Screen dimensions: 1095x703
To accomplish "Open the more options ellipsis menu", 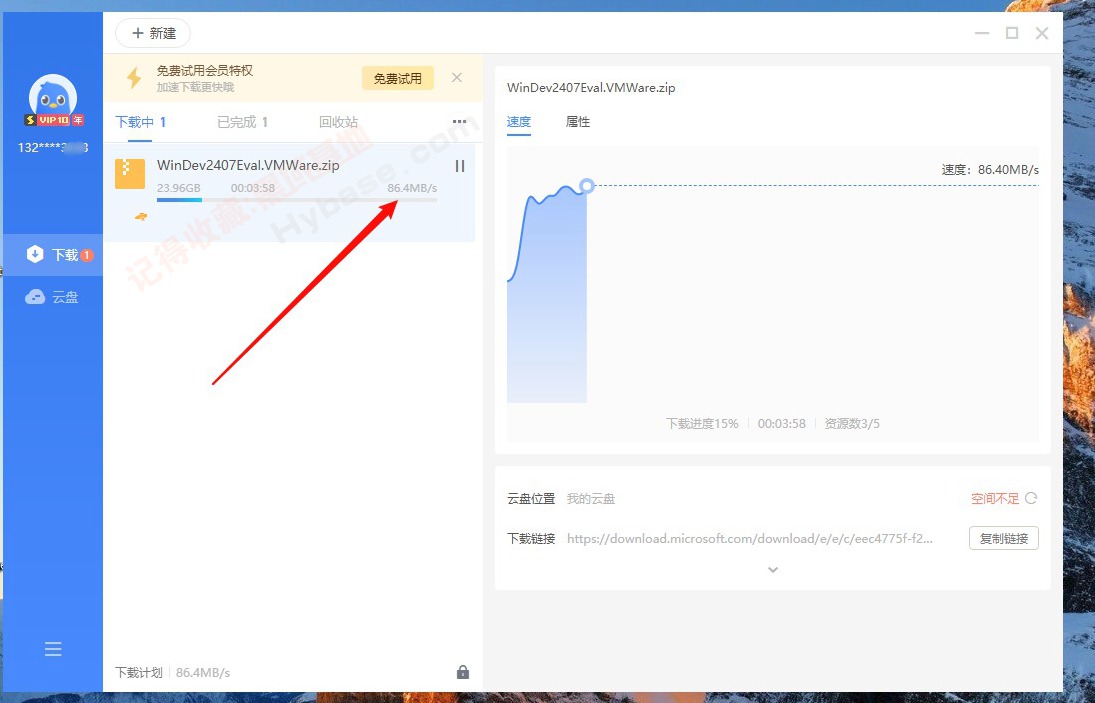I will 459,121.
